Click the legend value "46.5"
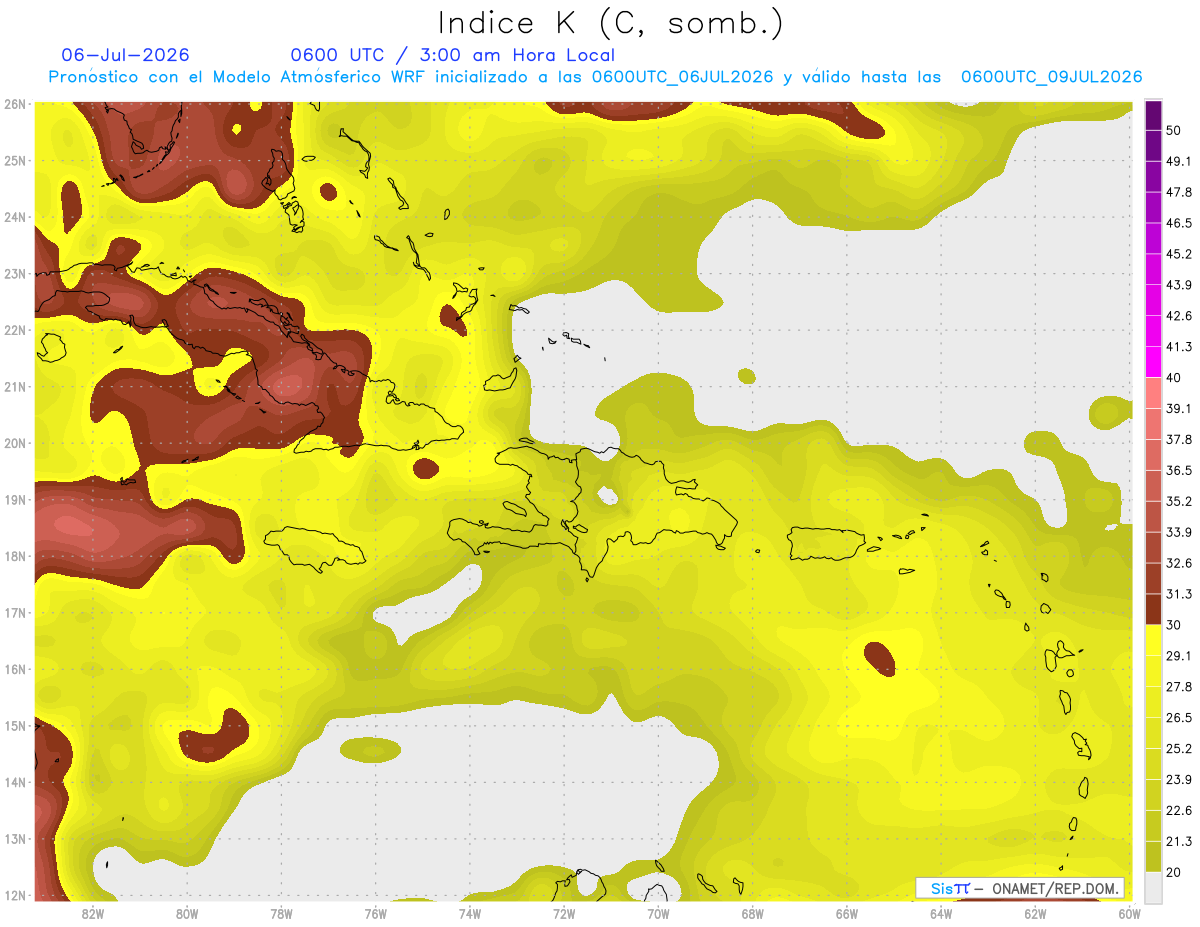This screenshot has width=1200, height=927. click(x=1180, y=224)
